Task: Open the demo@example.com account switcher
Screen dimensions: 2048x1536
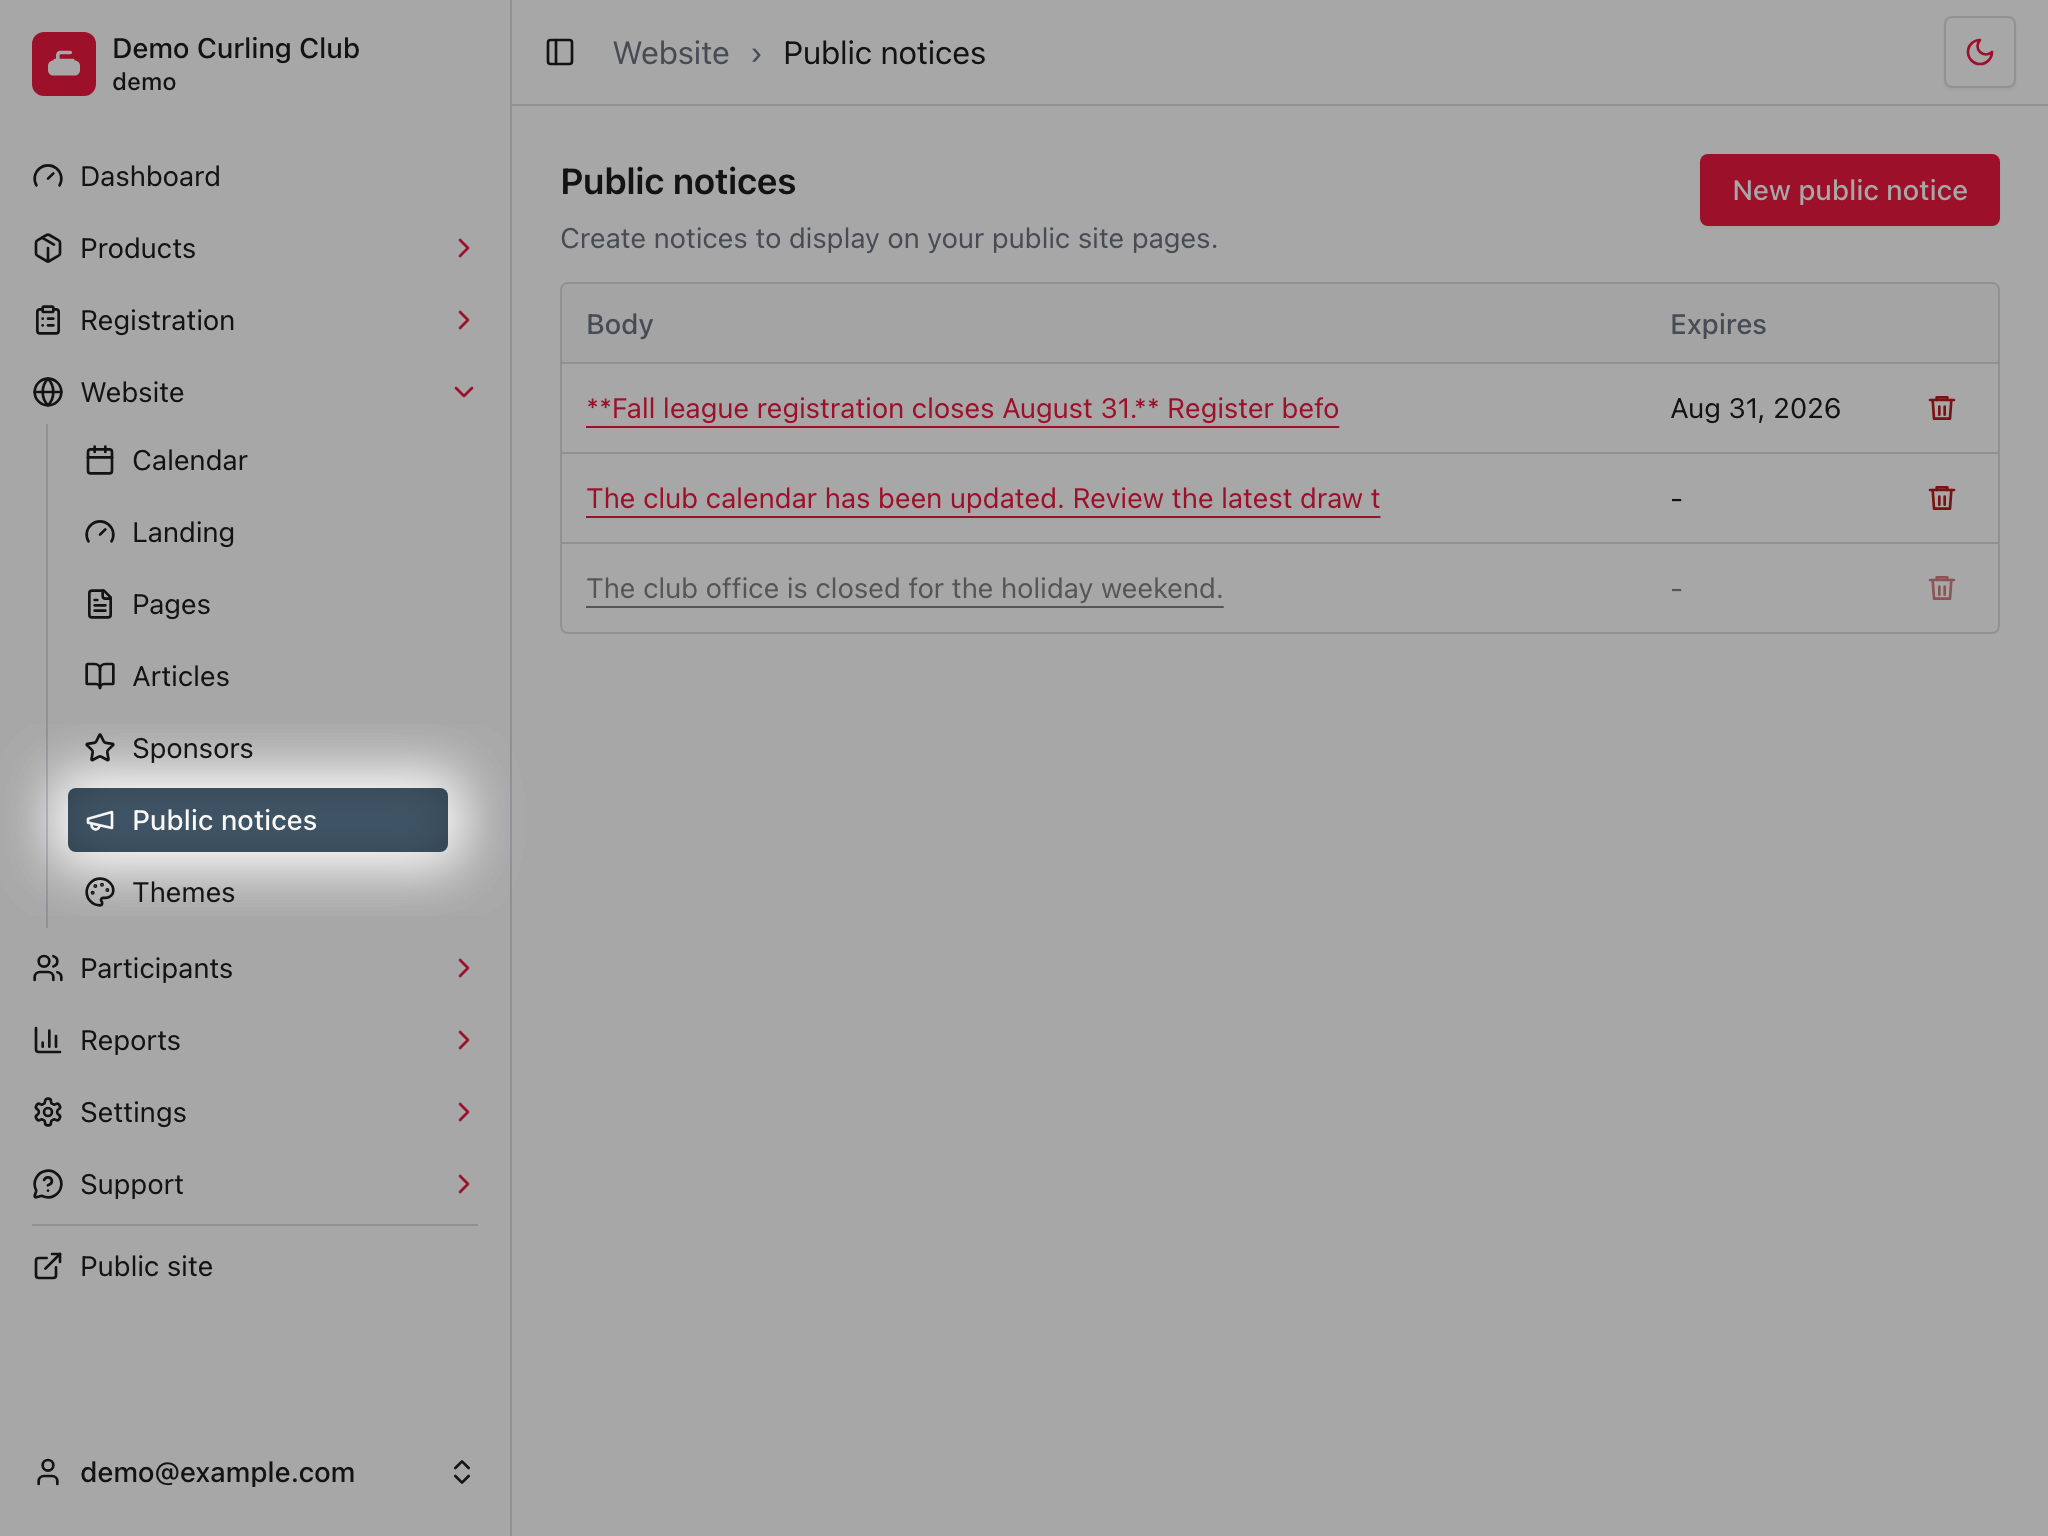Action: [255, 1472]
